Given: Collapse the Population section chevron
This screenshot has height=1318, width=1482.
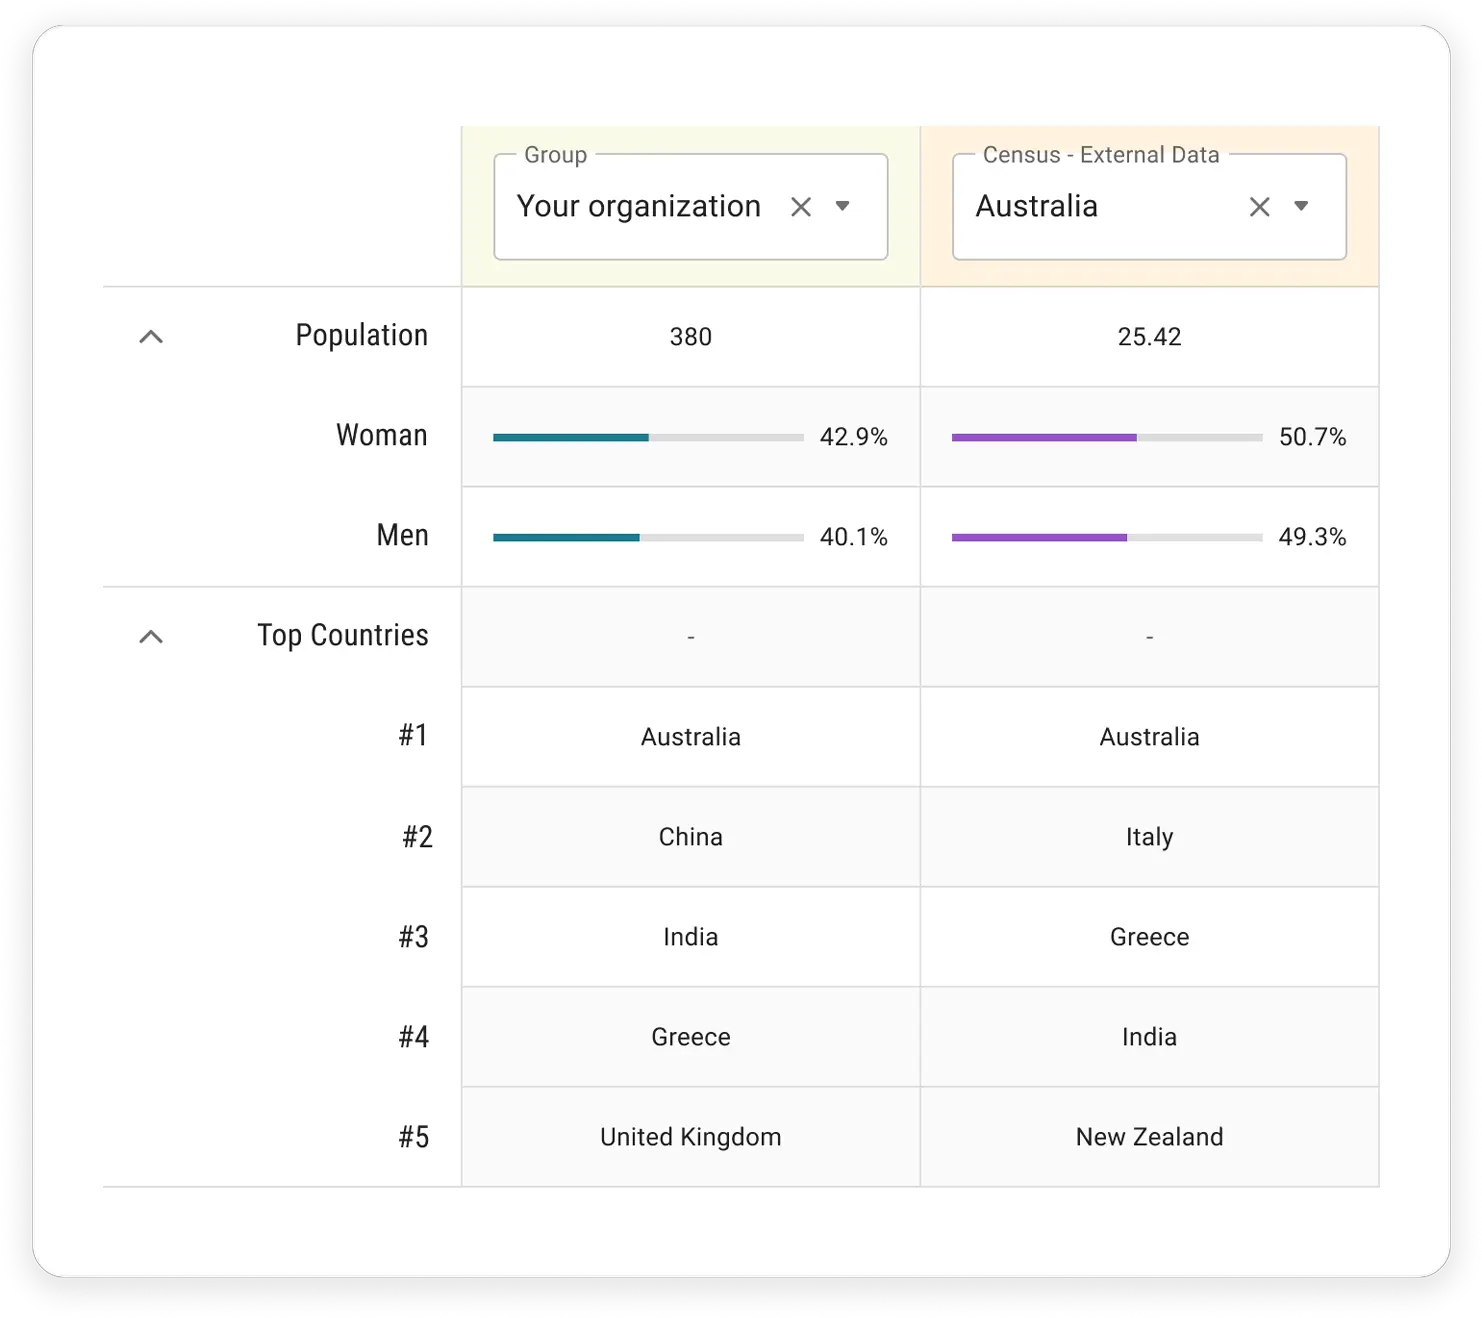Looking at the screenshot, I should pyautogui.click(x=151, y=337).
